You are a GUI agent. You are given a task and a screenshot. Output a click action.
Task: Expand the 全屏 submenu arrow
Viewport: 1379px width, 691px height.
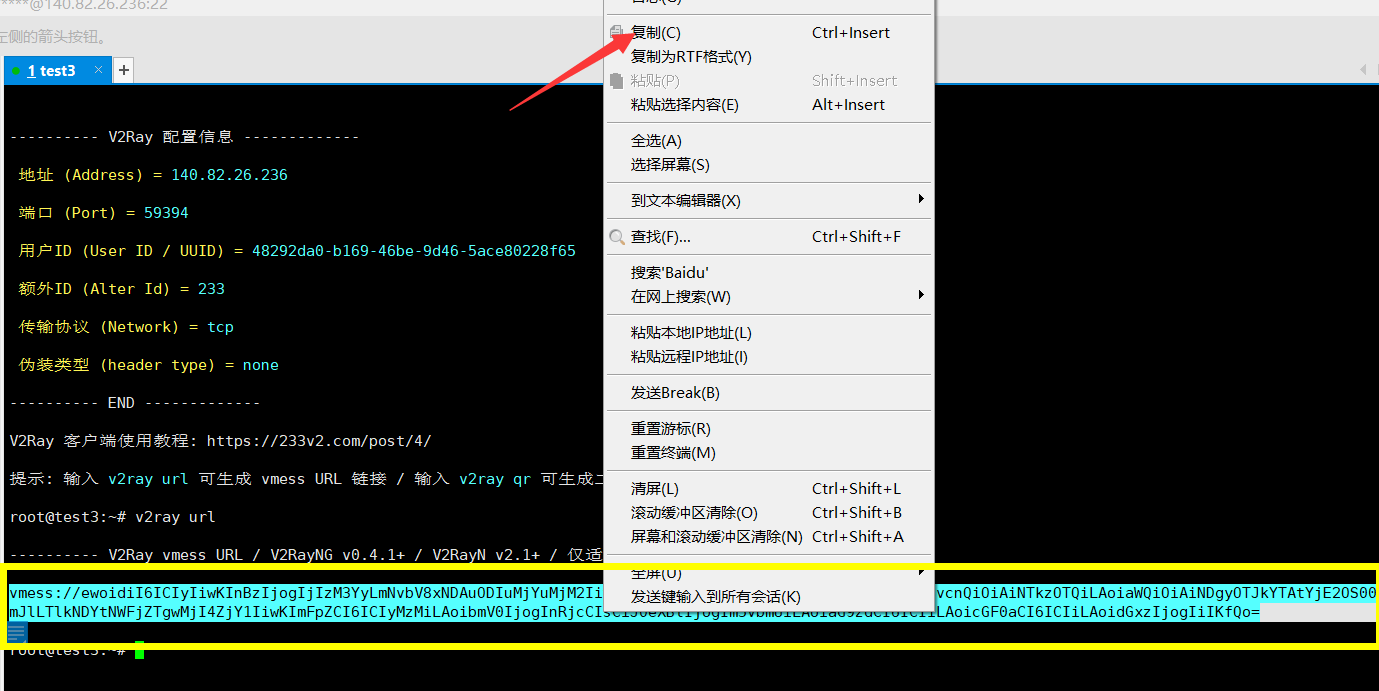click(x=920, y=572)
